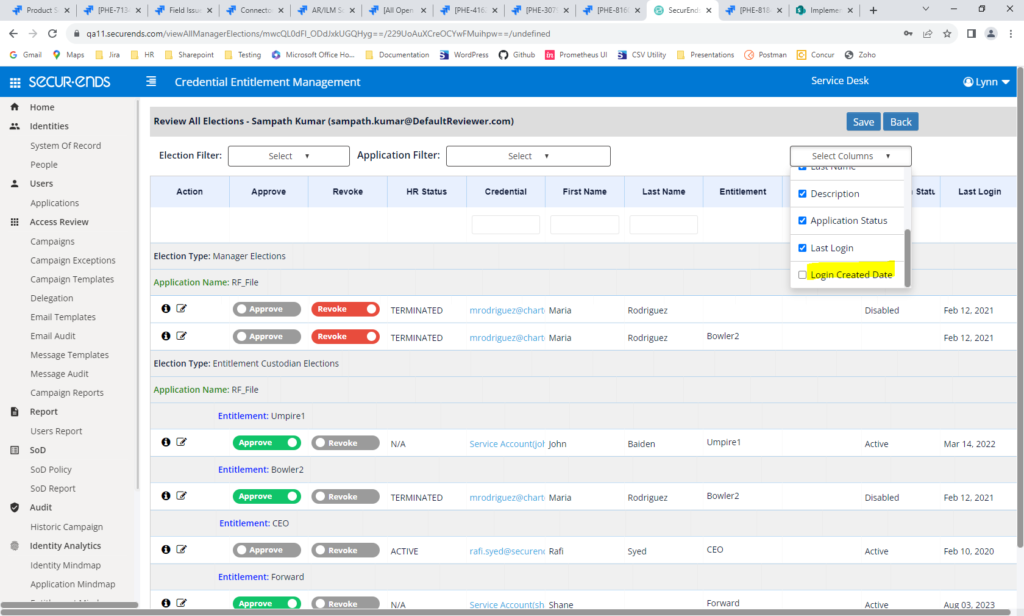This screenshot has height=616, width=1024.
Task: Click the Audit shield icon in sidebar
Action: pos(14,508)
